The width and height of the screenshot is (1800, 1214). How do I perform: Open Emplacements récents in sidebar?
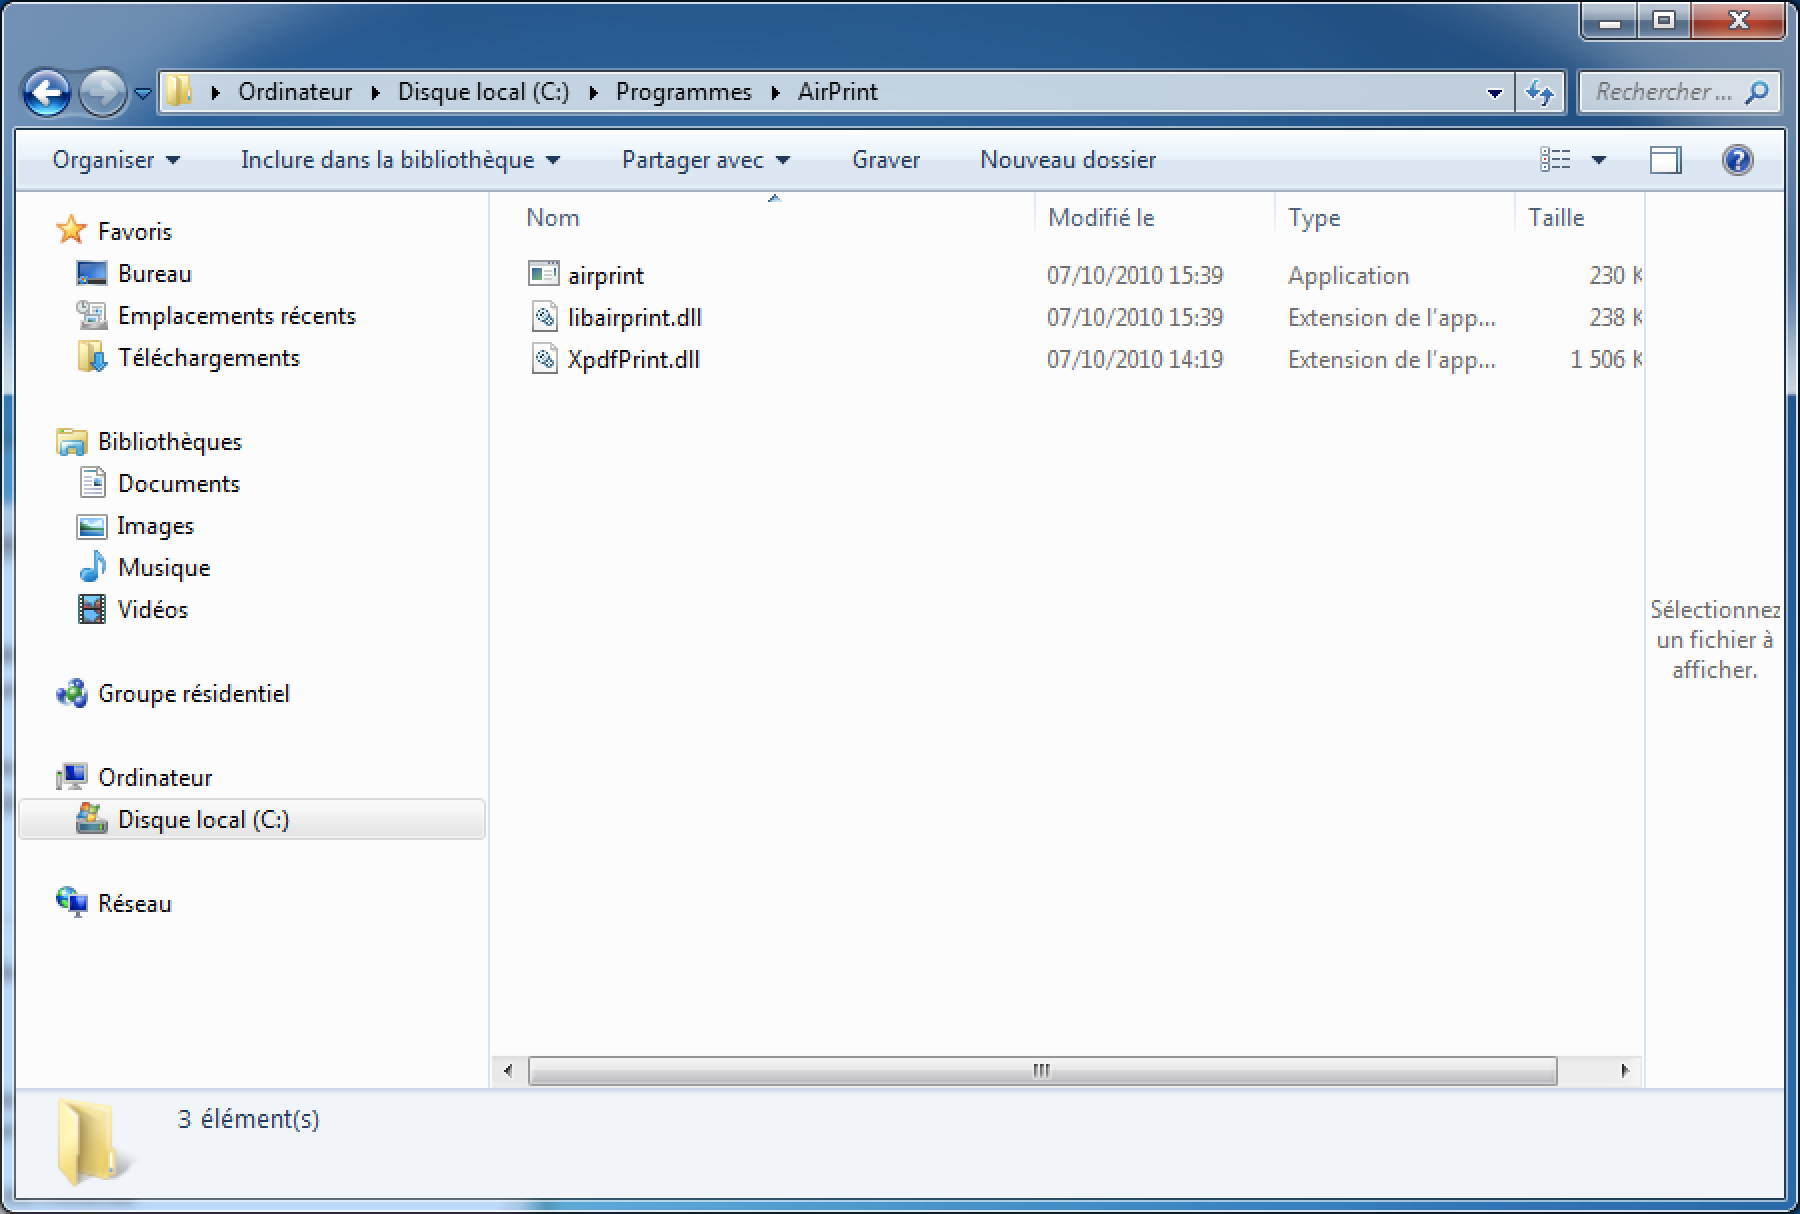click(x=237, y=316)
